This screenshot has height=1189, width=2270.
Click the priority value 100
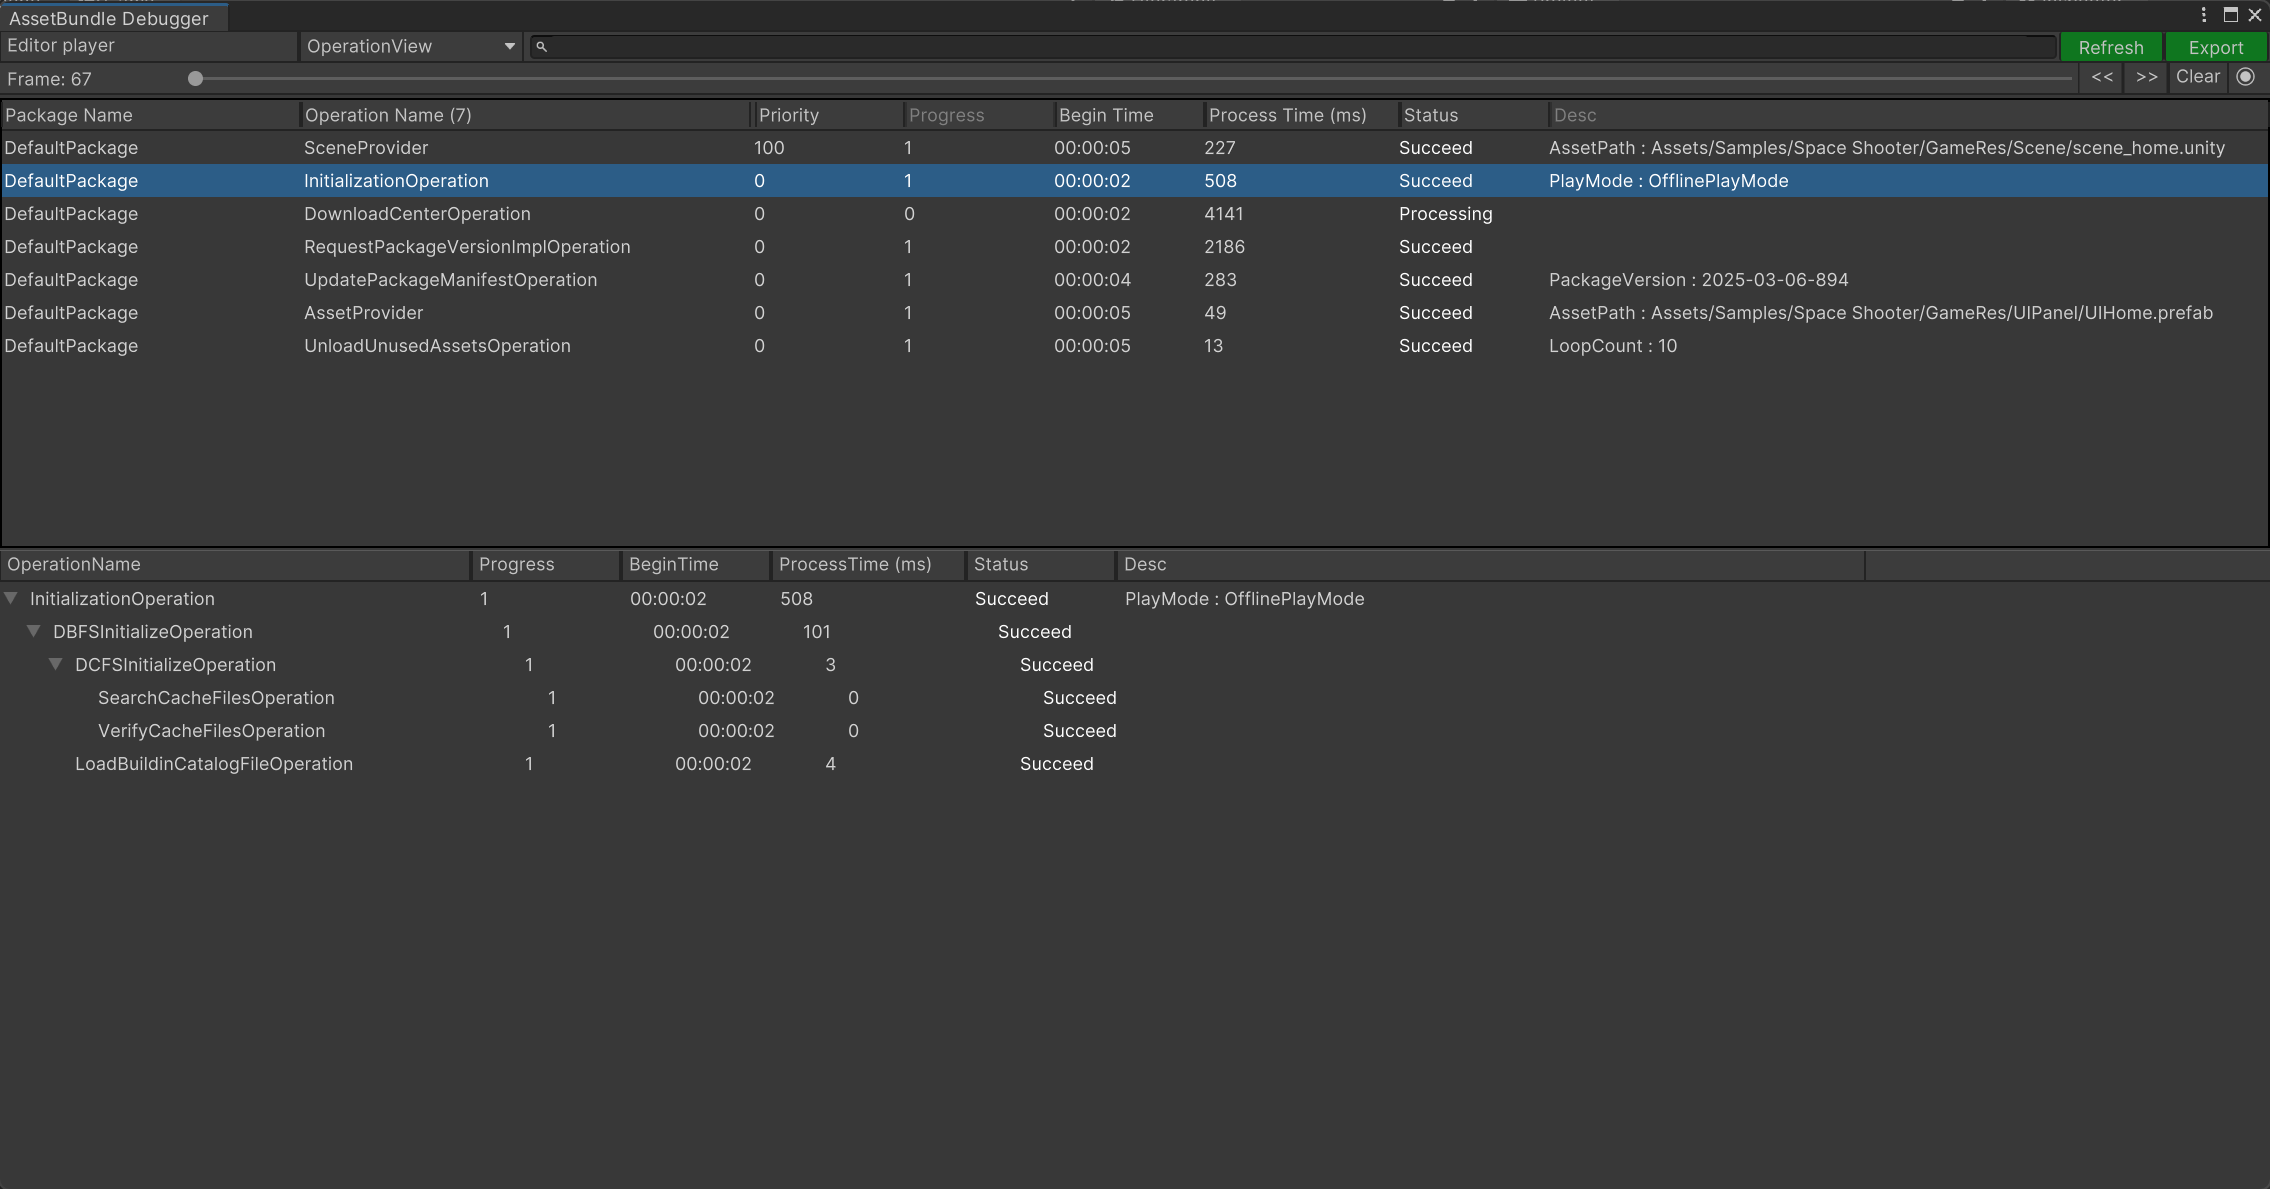pos(769,148)
